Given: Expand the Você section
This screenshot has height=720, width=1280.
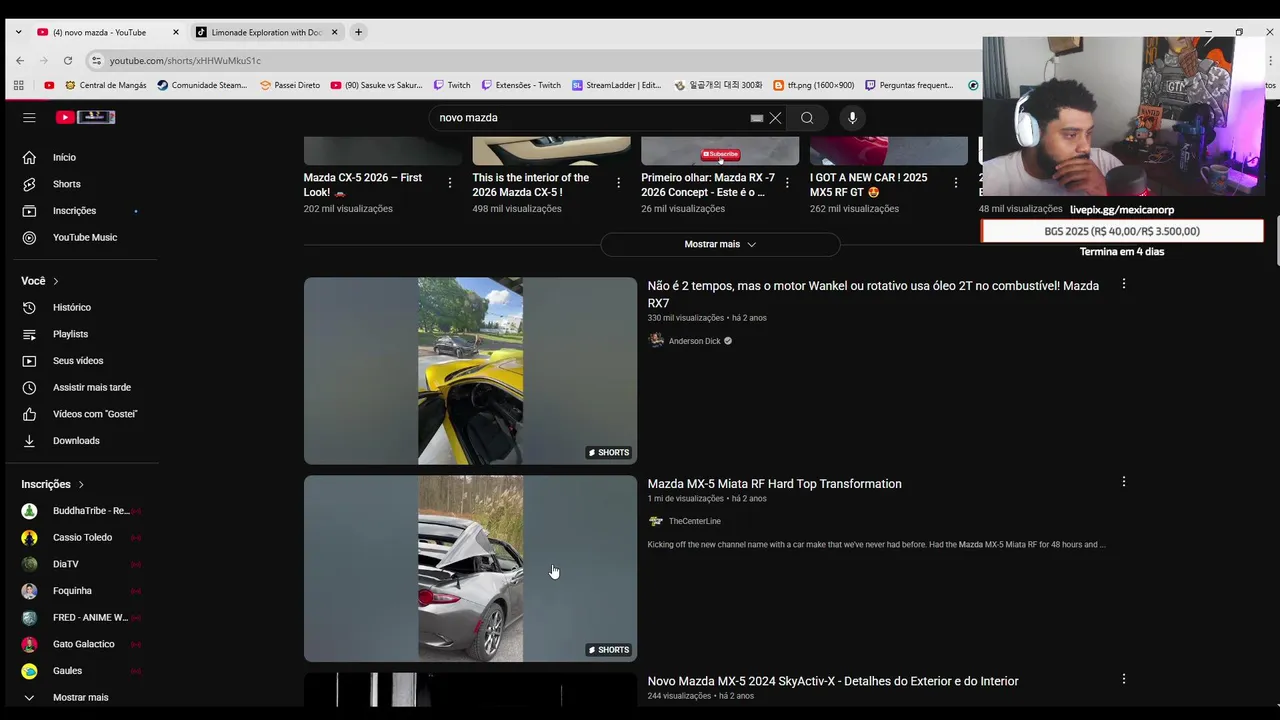Looking at the screenshot, I should [40, 281].
